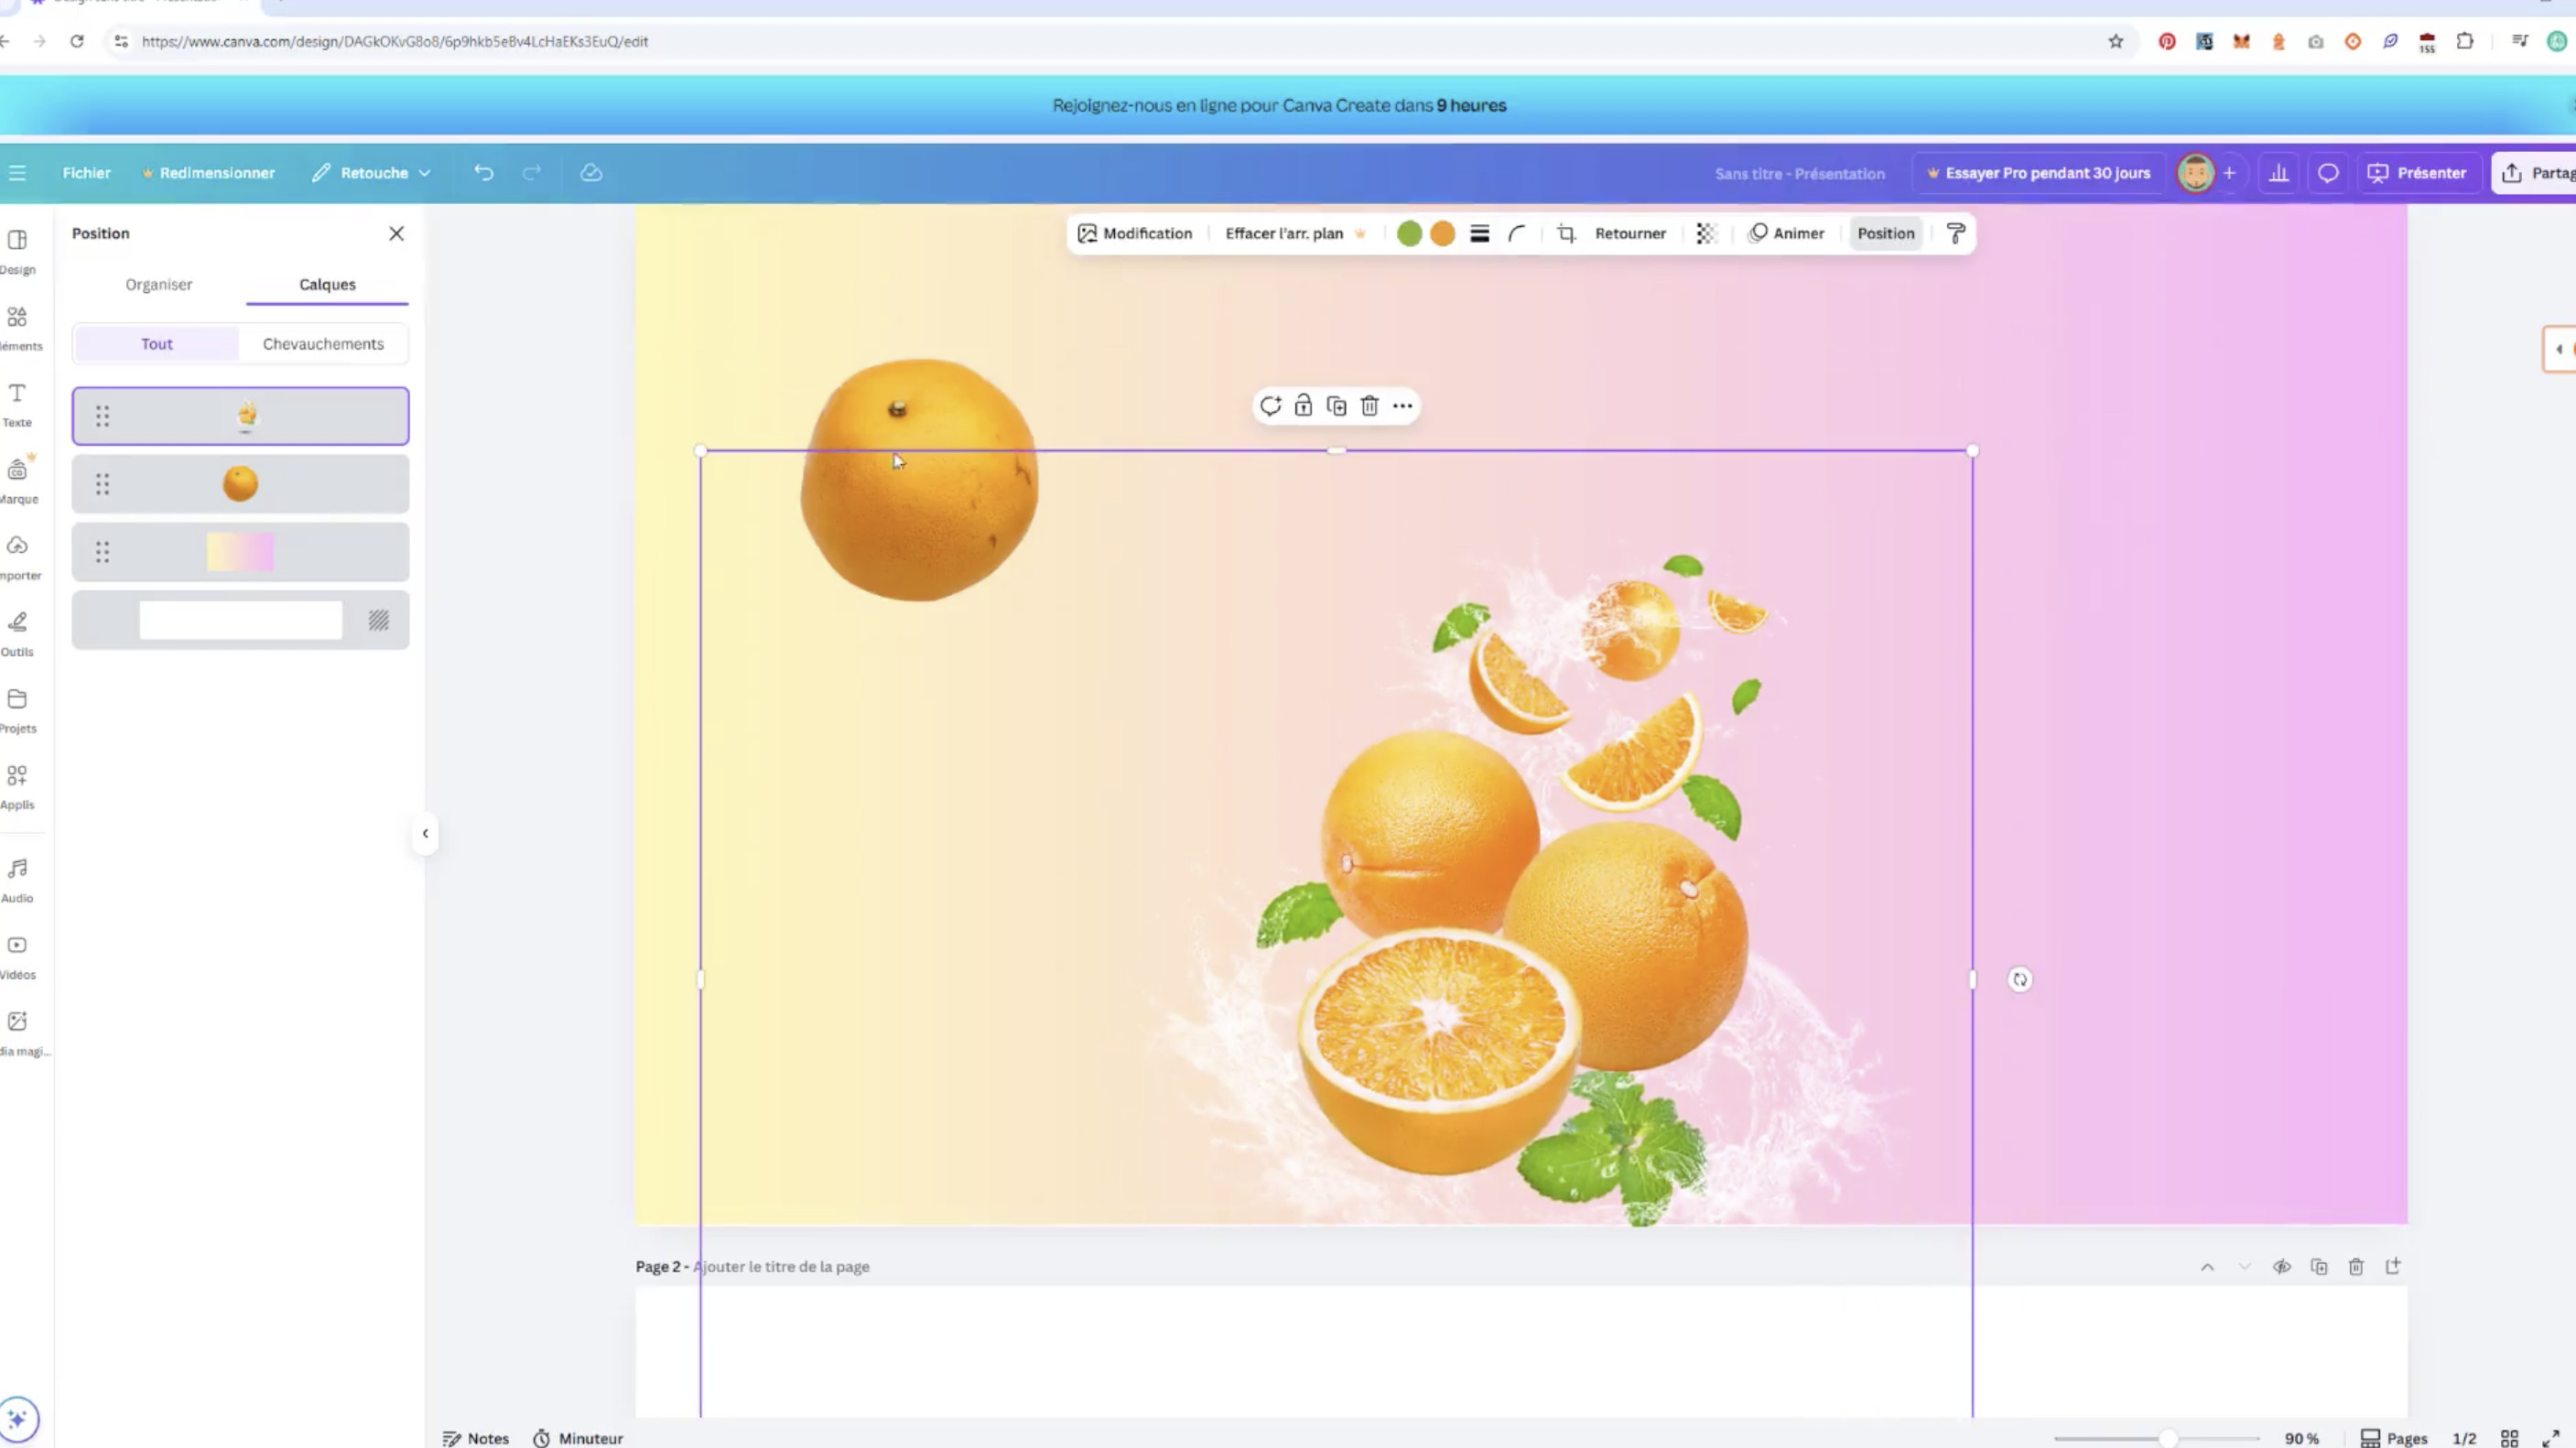The image size is (2576, 1448).
Task: Open the hamburger main menu
Action: pyautogui.click(x=17, y=173)
